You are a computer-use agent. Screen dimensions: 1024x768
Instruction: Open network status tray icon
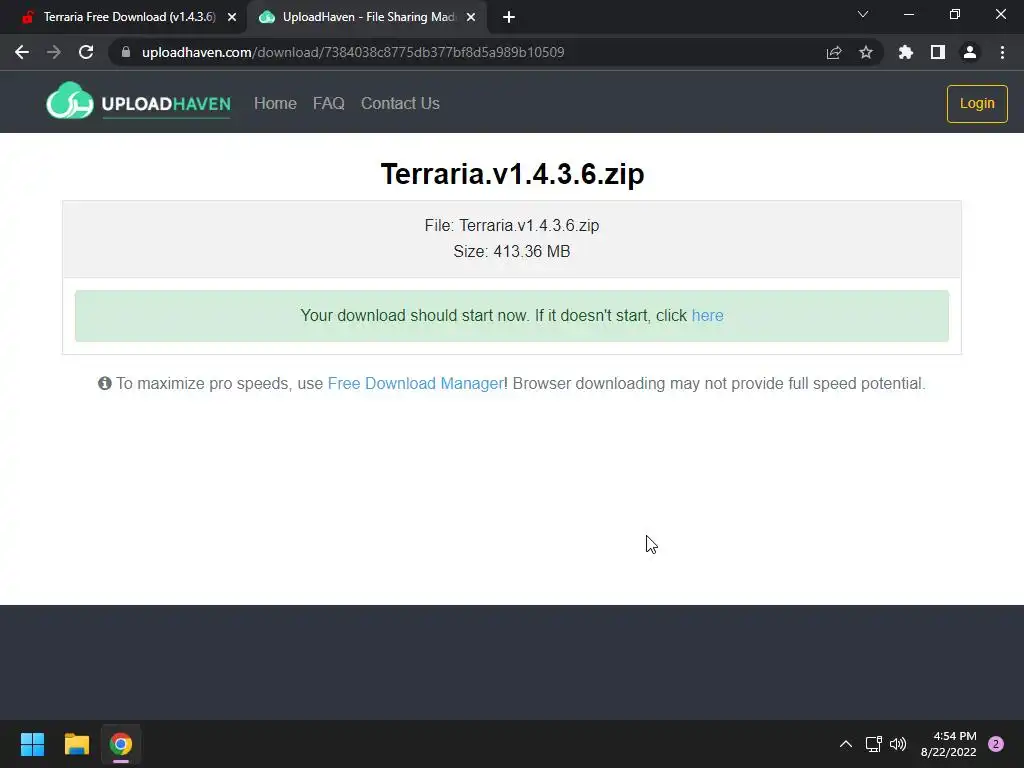click(873, 744)
